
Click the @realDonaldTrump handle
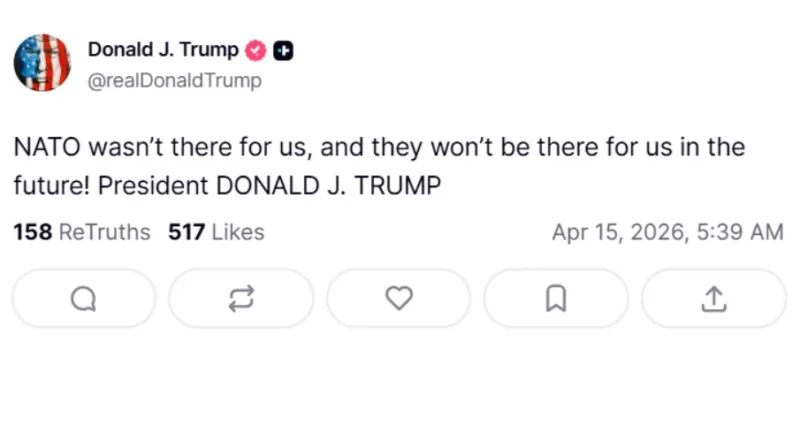click(x=175, y=81)
